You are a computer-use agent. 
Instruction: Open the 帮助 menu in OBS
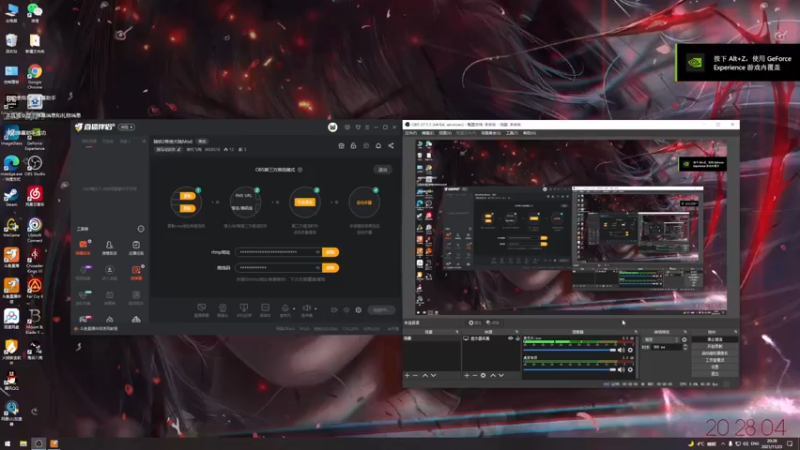click(x=529, y=133)
